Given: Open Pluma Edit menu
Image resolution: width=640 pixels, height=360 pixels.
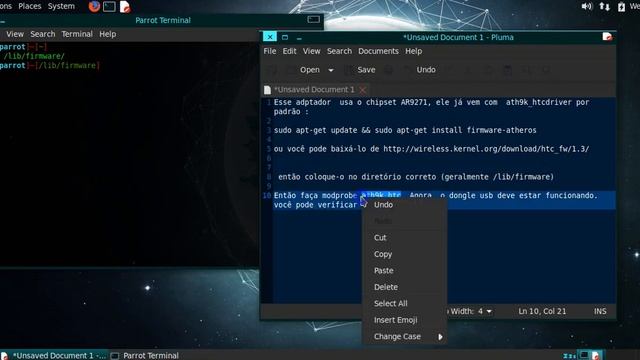Looking at the screenshot, I should coord(289,51).
